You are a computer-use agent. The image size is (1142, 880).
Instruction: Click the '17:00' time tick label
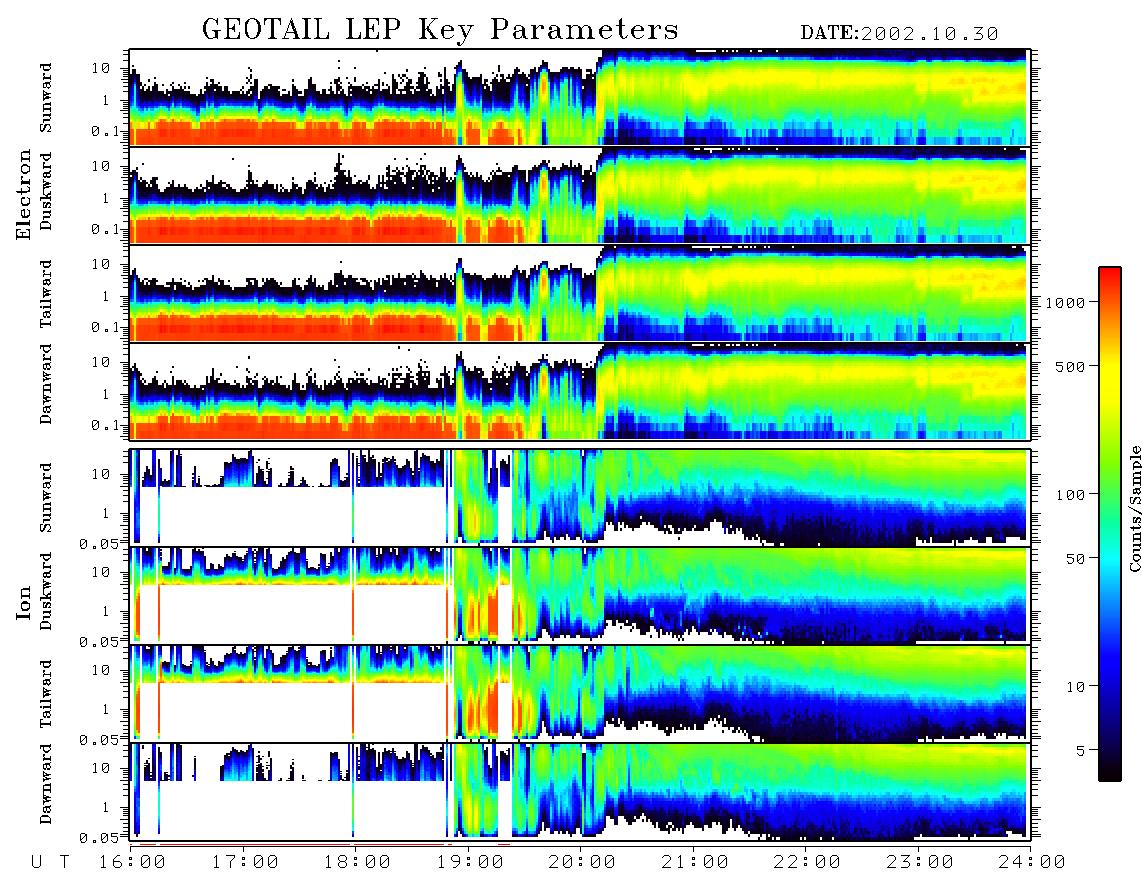click(x=245, y=862)
